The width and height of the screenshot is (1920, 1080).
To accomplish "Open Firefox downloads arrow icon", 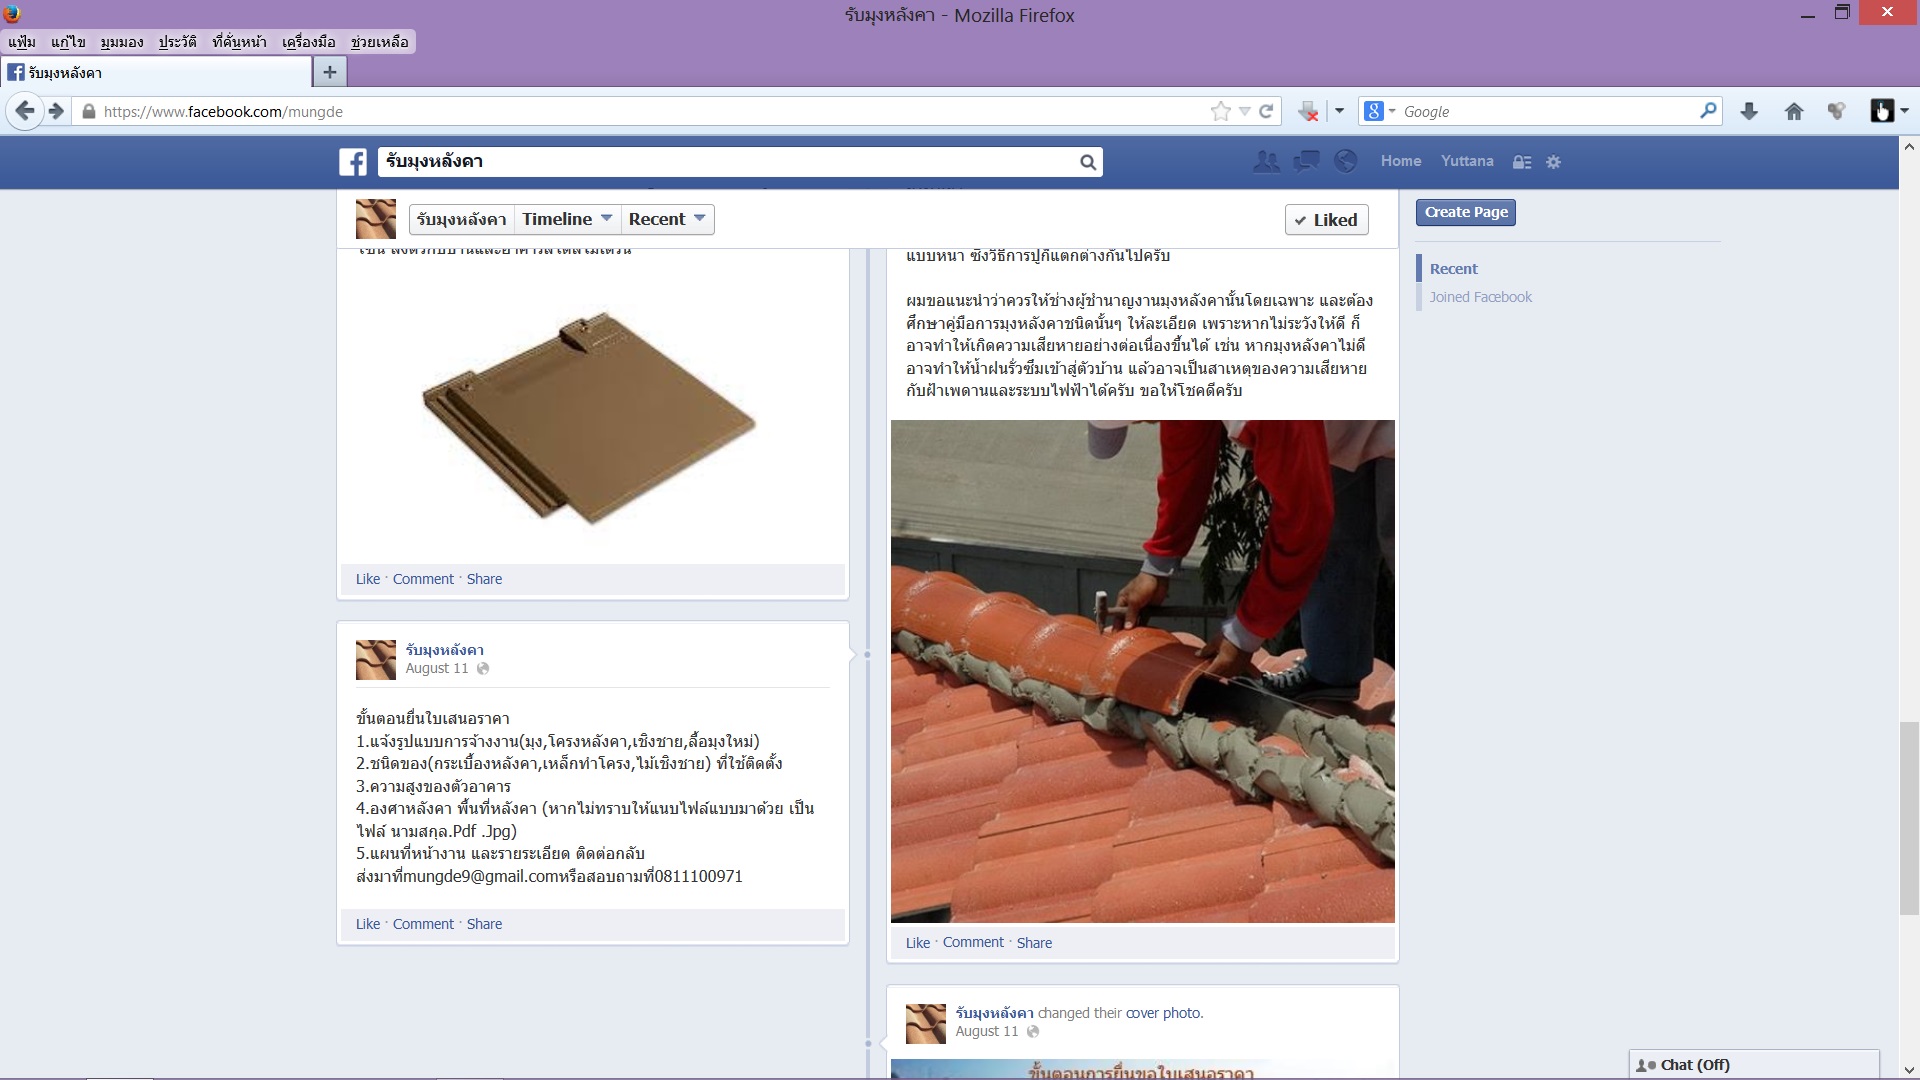I will [x=1749, y=112].
